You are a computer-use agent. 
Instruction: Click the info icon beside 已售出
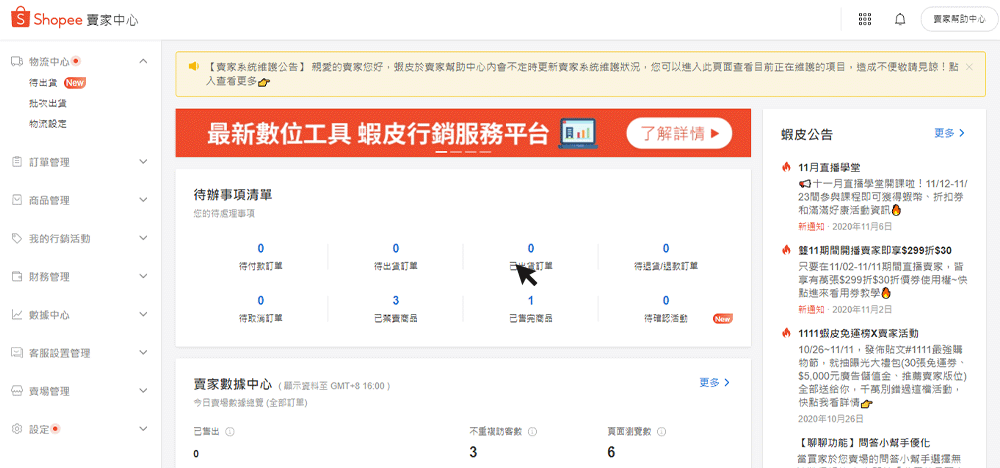tap(230, 432)
